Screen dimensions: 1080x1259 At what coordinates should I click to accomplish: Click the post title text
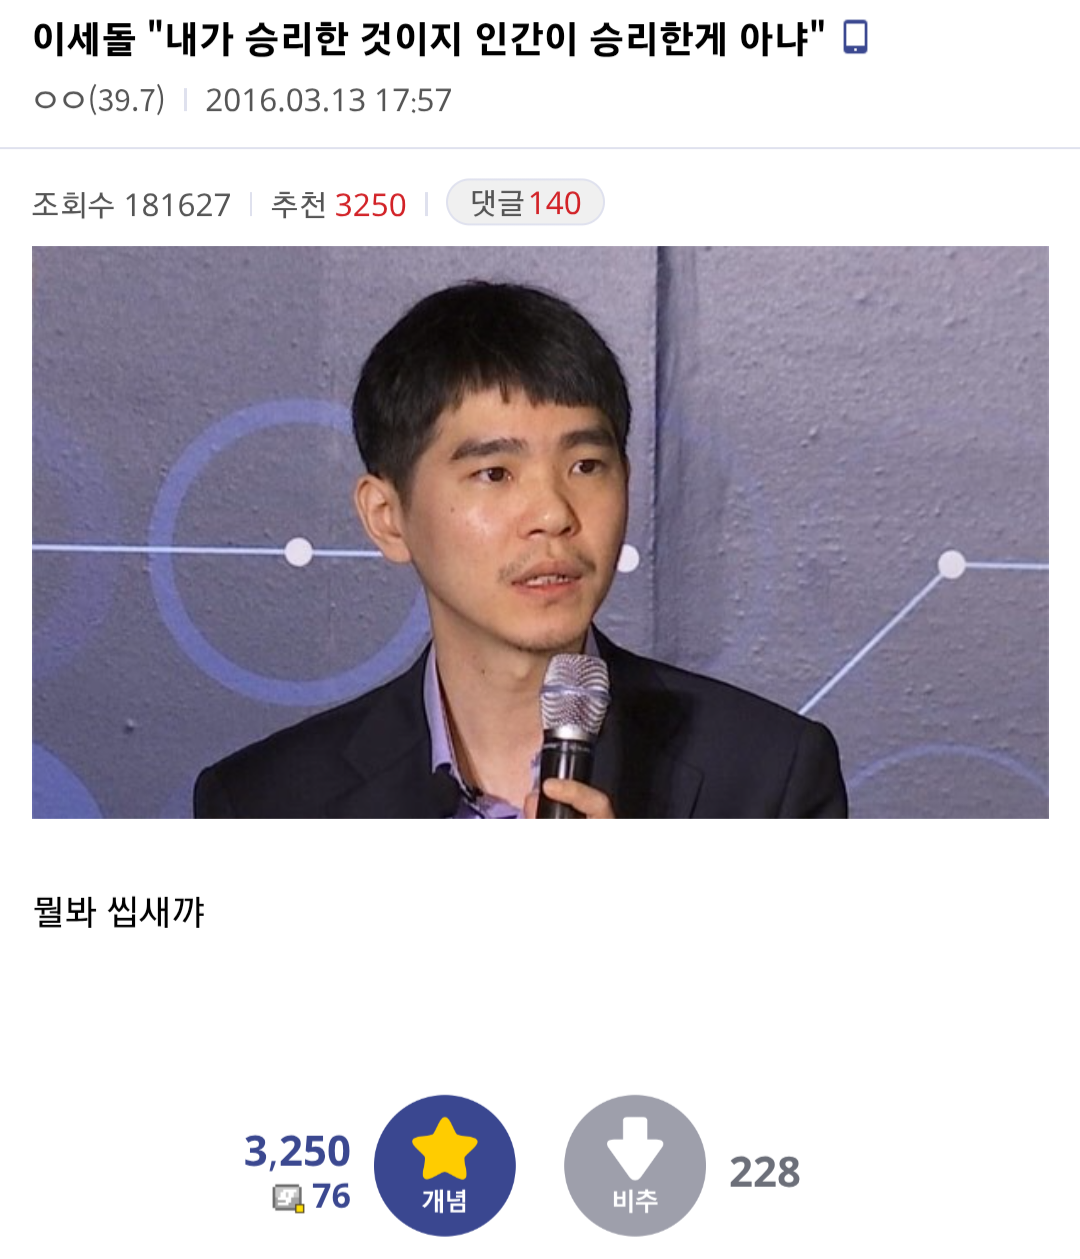click(x=429, y=38)
